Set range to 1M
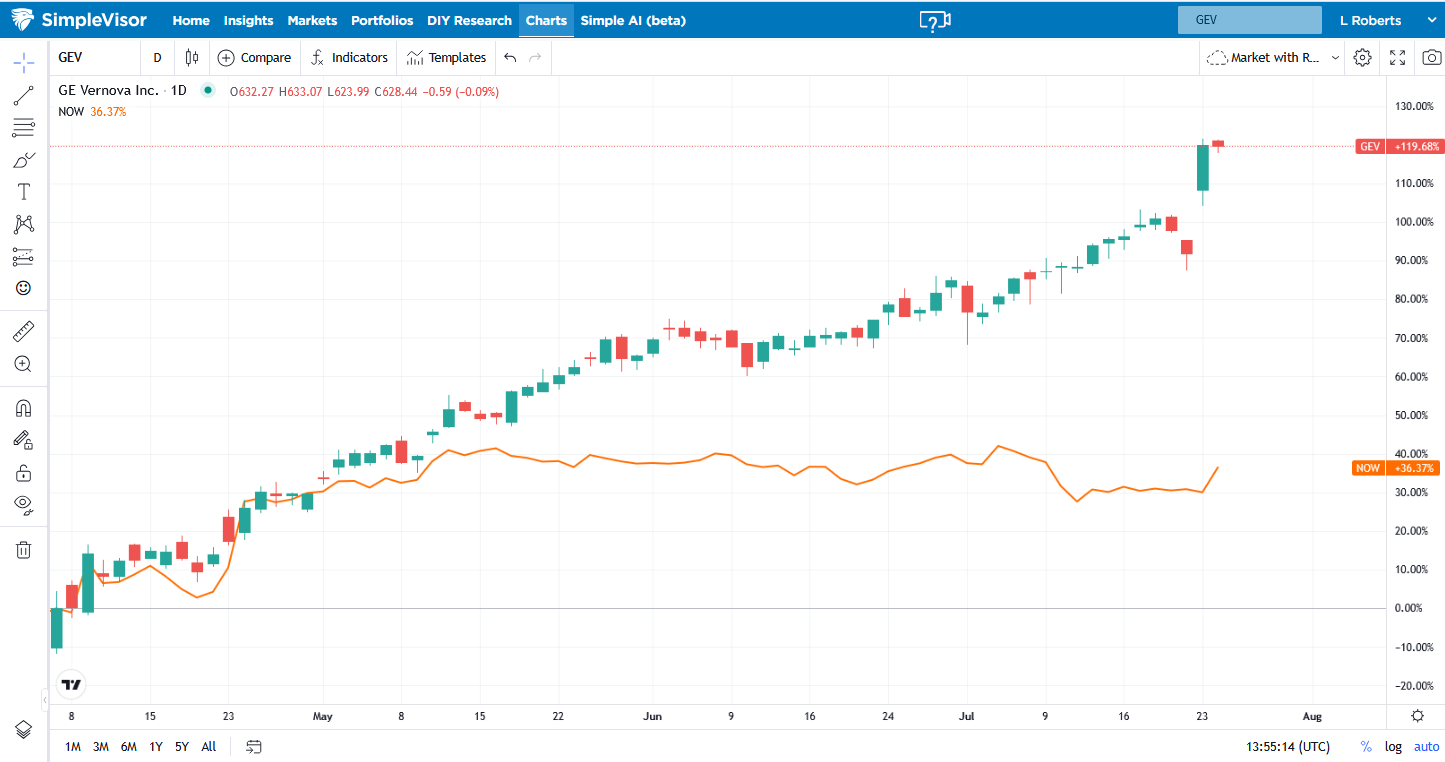The height and width of the screenshot is (762, 1445). click(73, 746)
